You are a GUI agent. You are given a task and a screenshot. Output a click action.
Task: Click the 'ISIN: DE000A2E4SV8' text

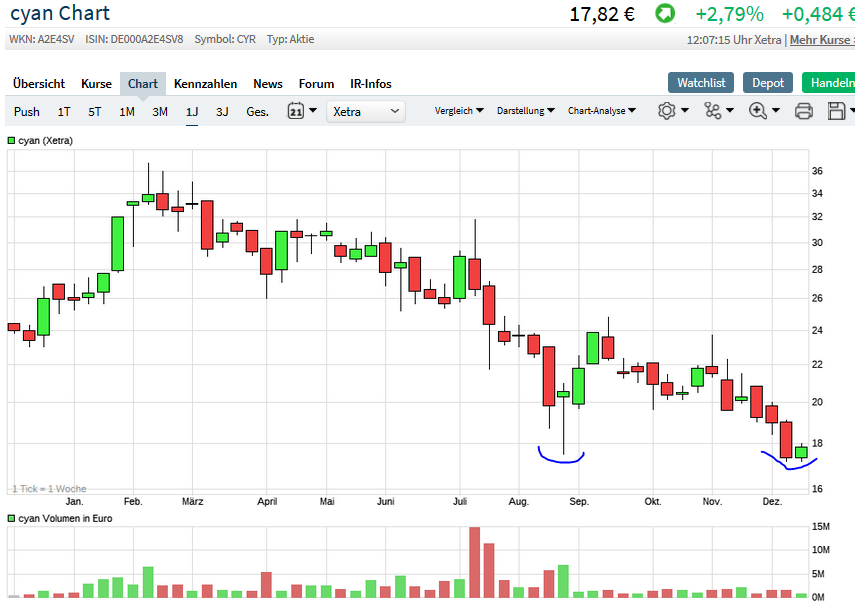[134, 39]
